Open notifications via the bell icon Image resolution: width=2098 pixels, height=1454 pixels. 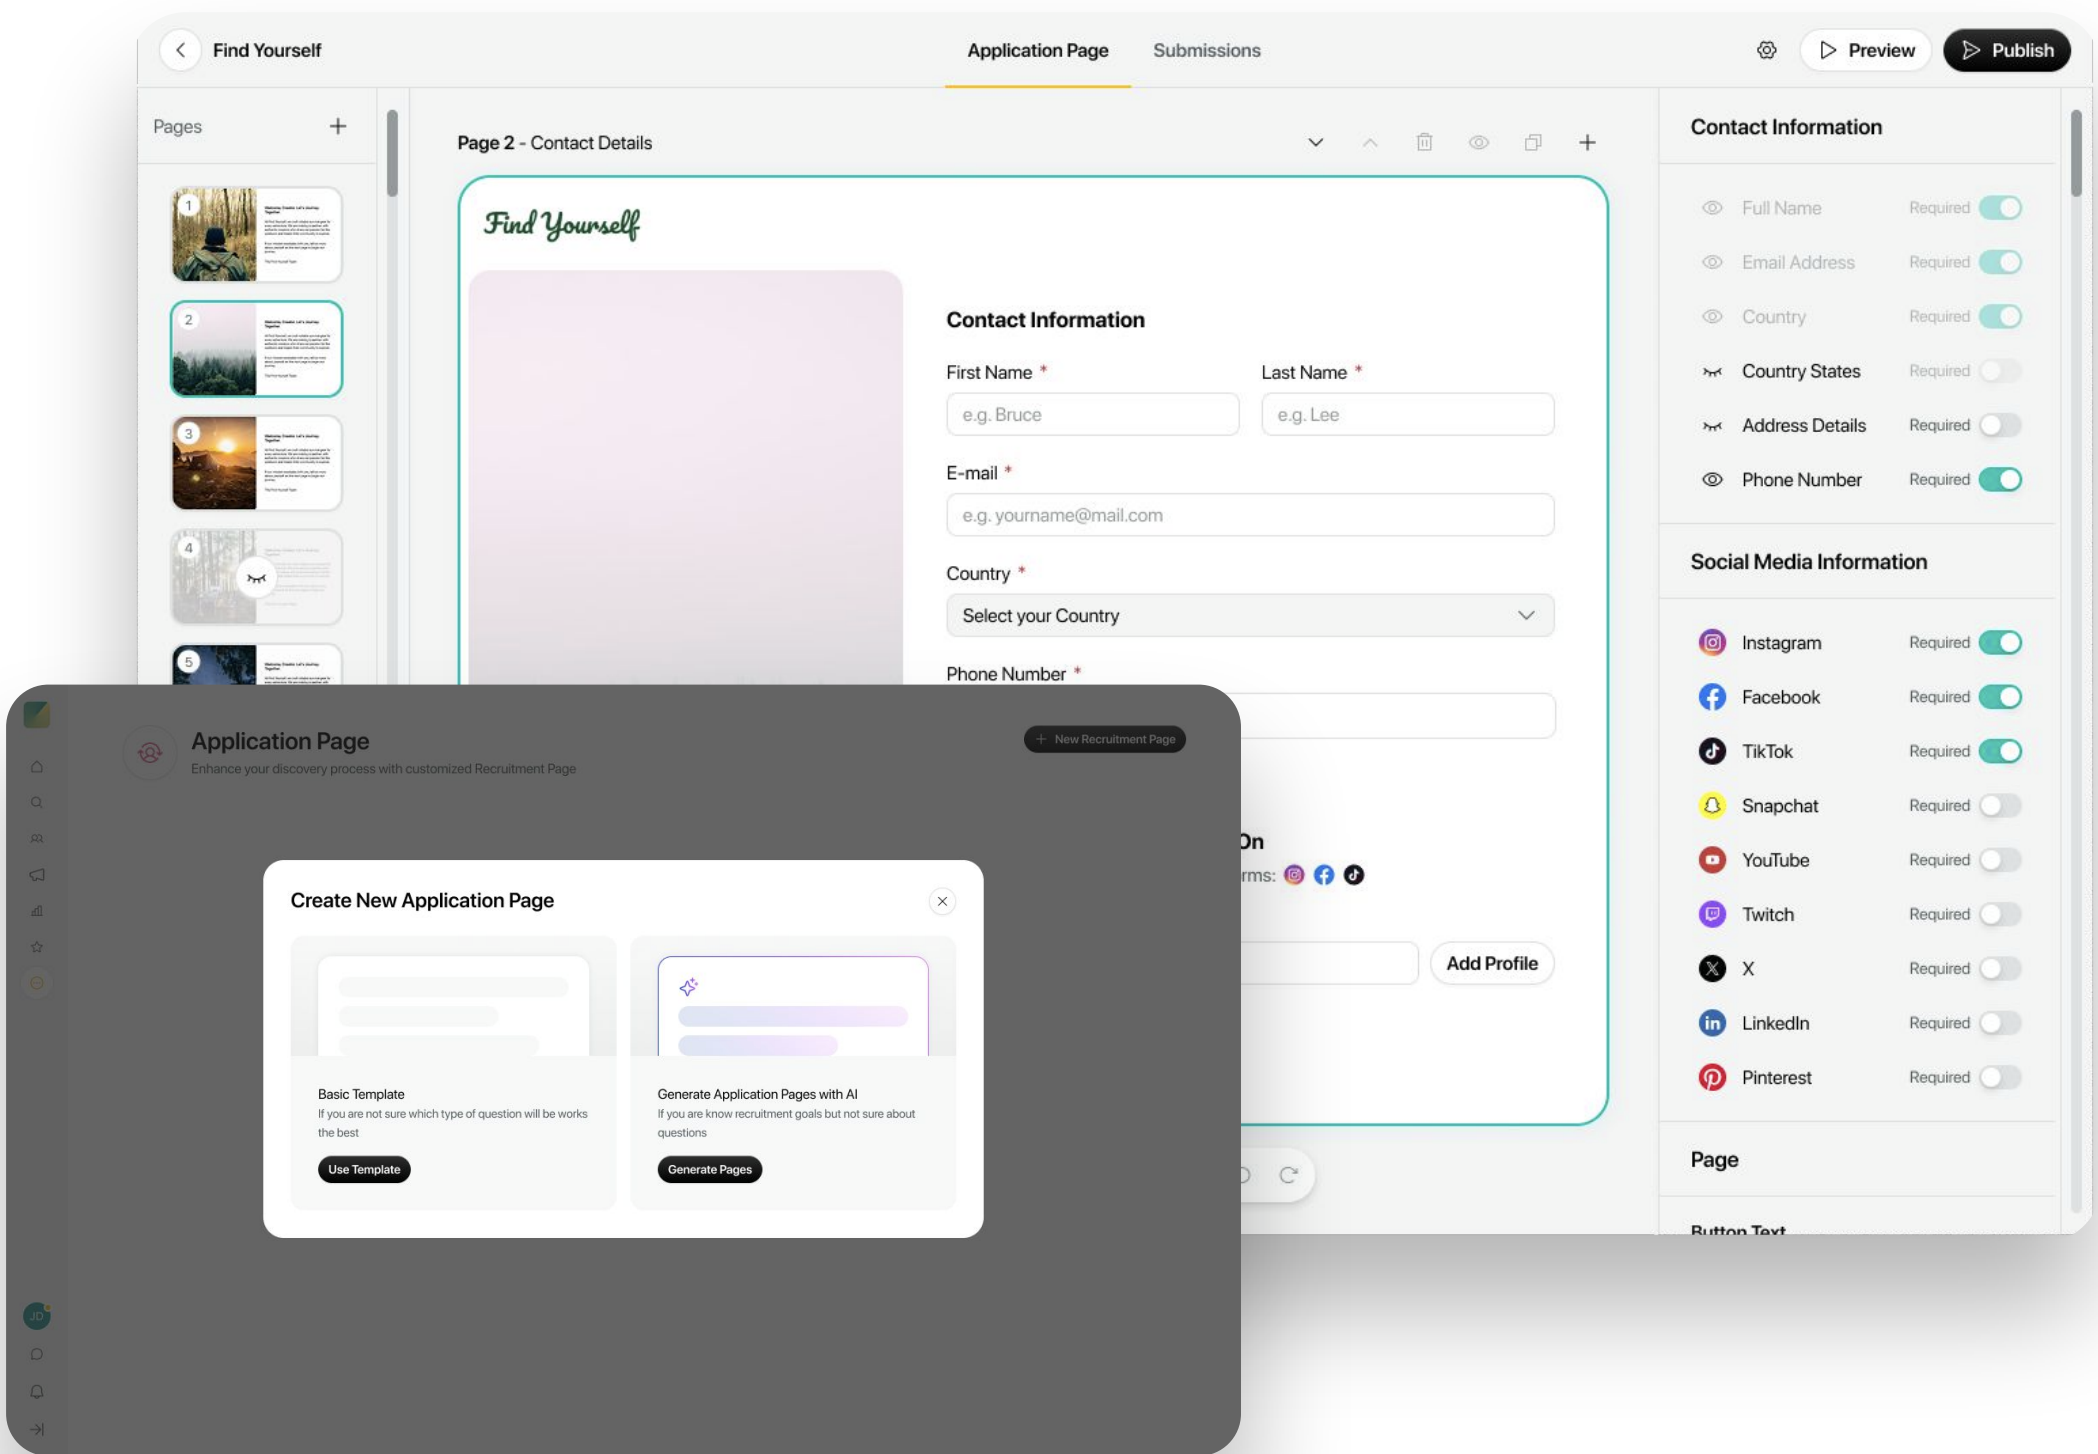pyautogui.click(x=37, y=1390)
